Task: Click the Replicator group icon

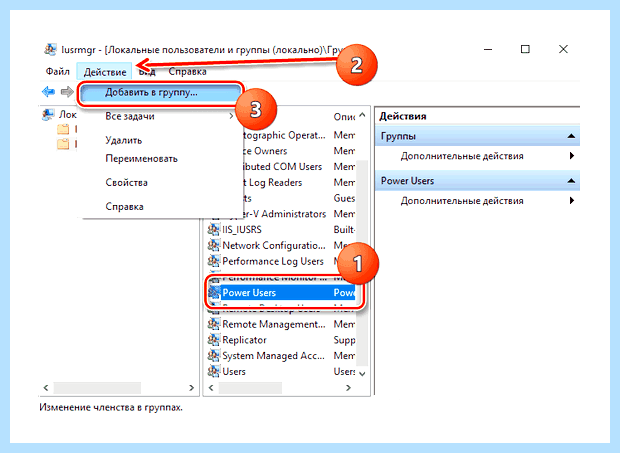Action: pyautogui.click(x=214, y=340)
